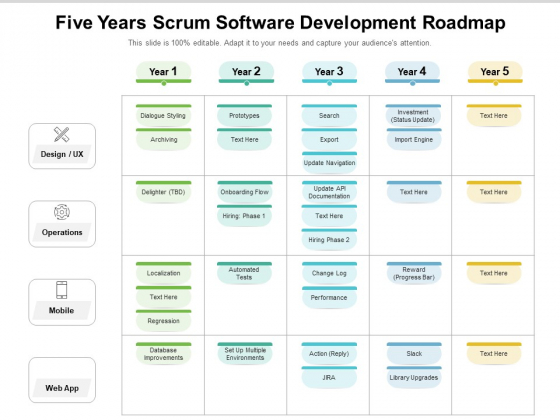Select Text Here in Year 5 Mobile row
This screenshot has width=560, height=420.
pos(494,272)
